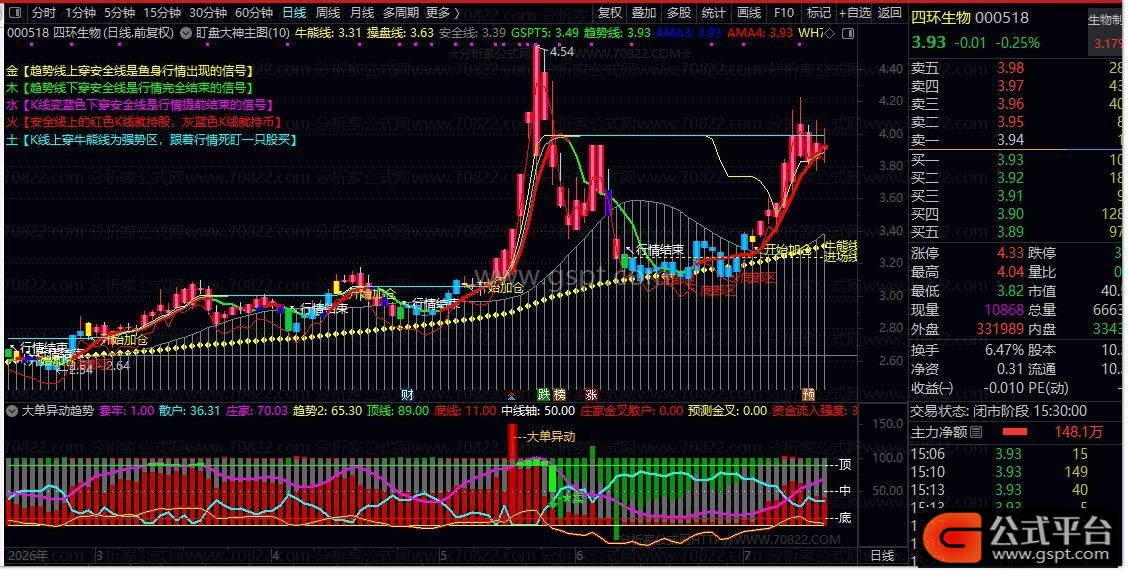Expand the 大单异动趋势 sub-indicator dropdown arrow
This screenshot has height=571, width=1128.
pos(12,411)
